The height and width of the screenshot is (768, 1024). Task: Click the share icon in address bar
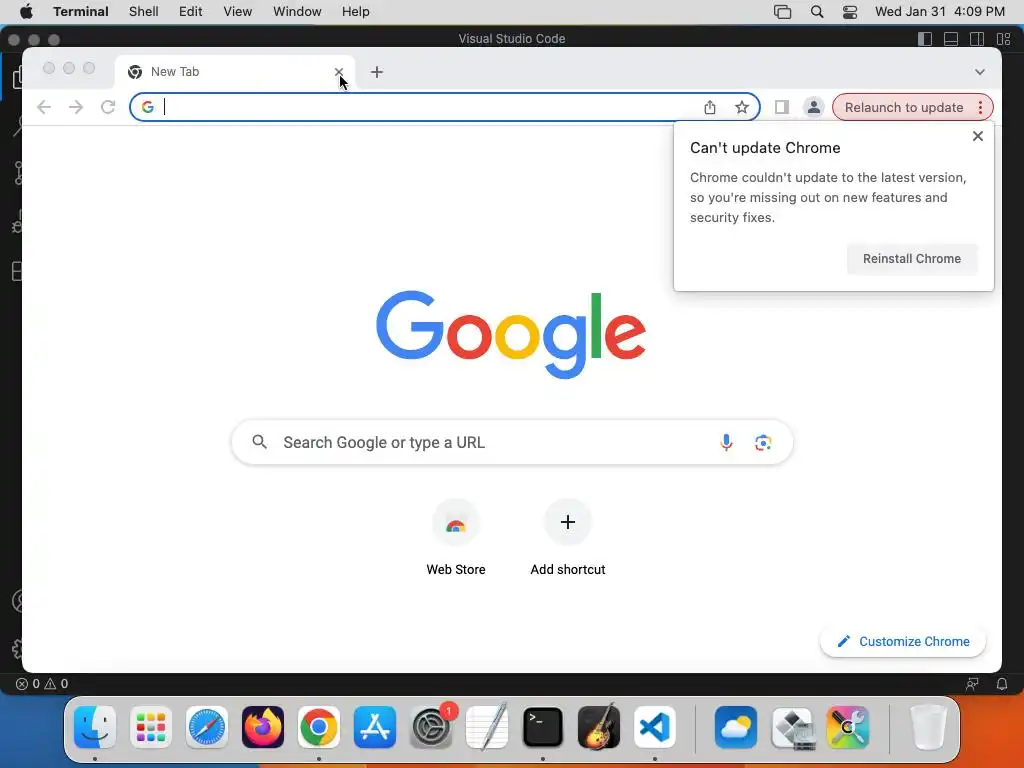click(x=710, y=107)
